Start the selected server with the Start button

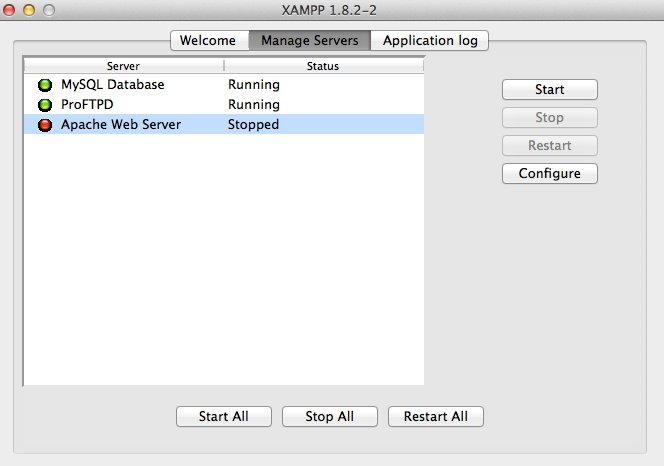(x=550, y=89)
